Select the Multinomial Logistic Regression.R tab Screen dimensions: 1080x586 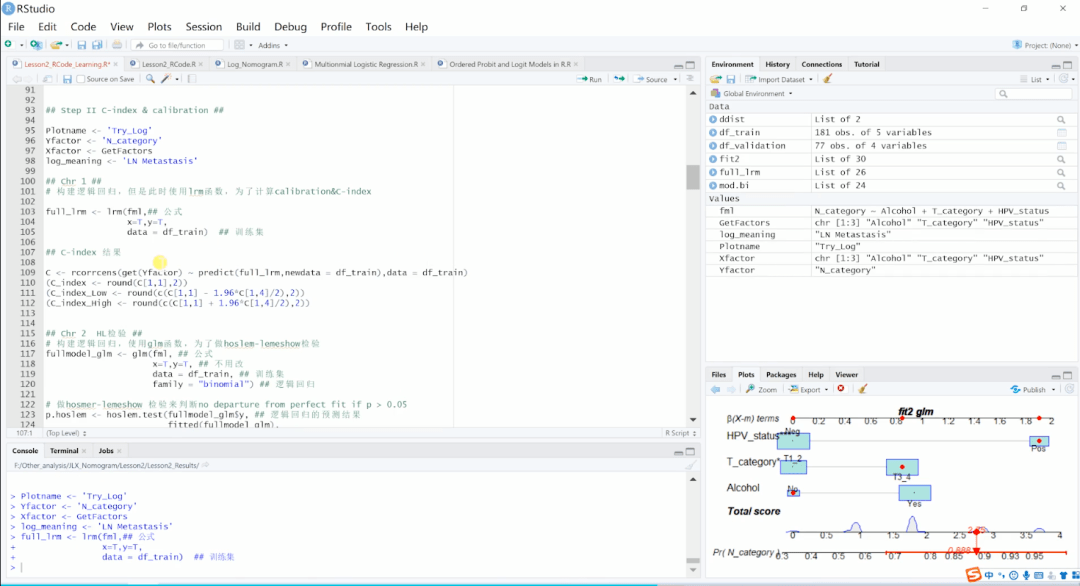366,64
